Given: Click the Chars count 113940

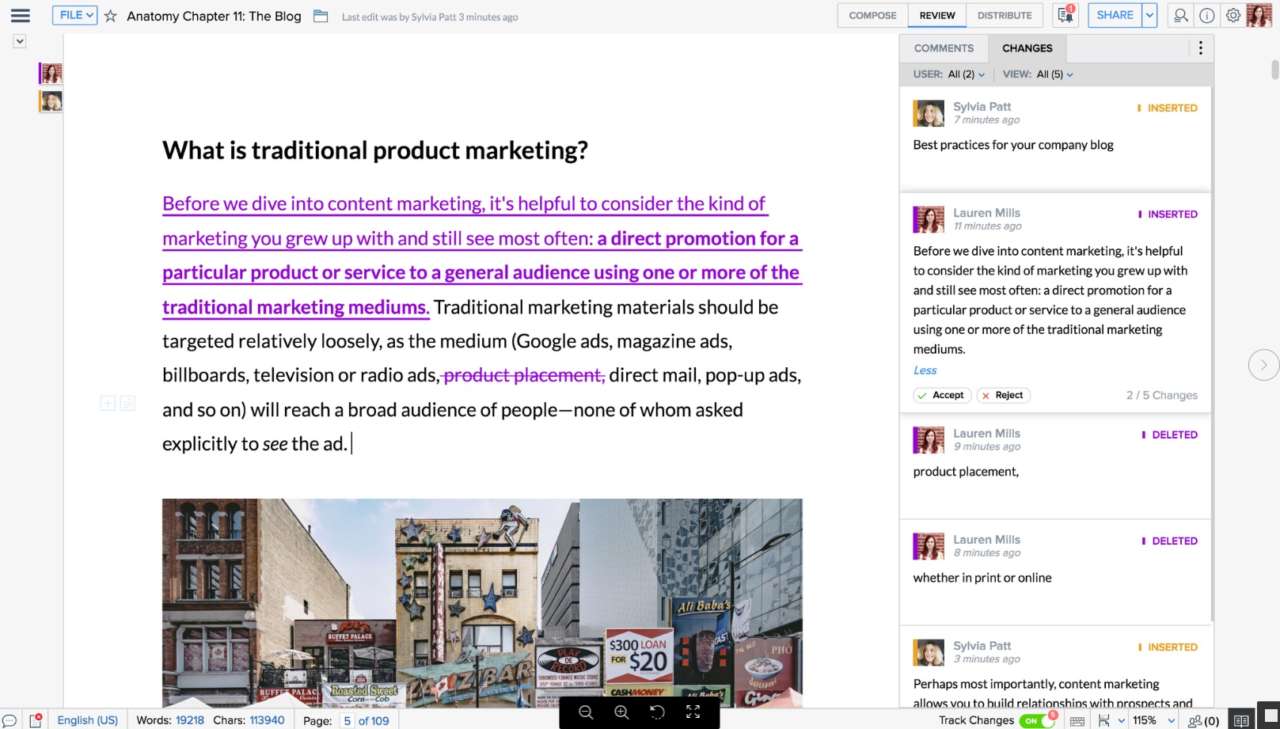Looking at the screenshot, I should coord(267,720).
